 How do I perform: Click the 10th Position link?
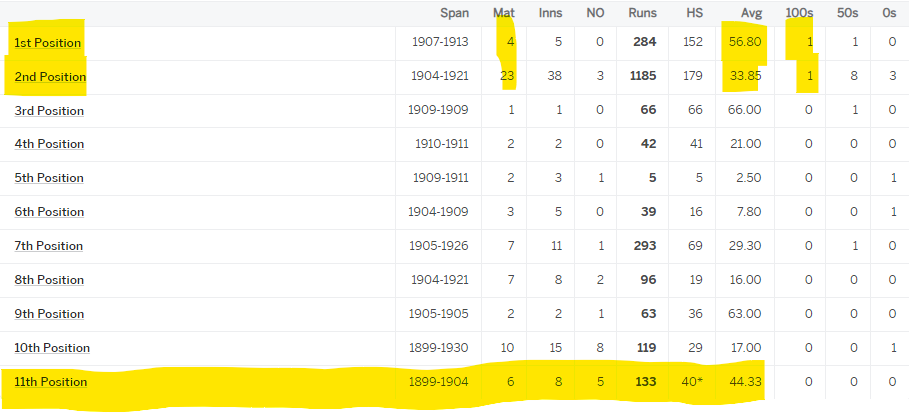coord(52,348)
